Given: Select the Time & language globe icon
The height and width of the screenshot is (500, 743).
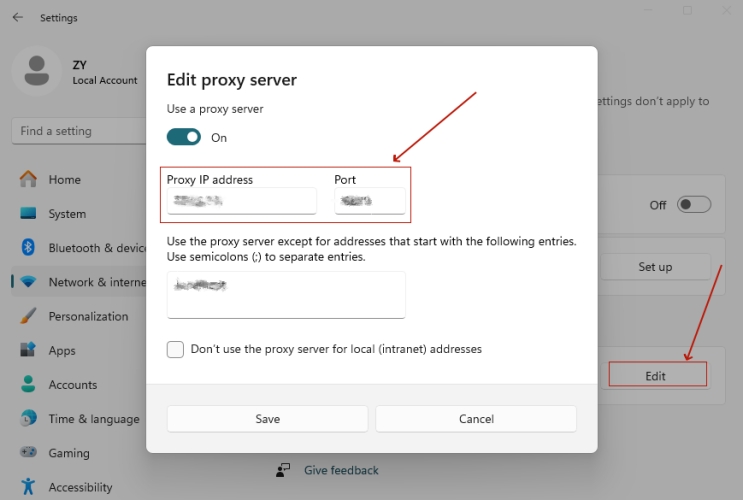Looking at the screenshot, I should click(28, 419).
